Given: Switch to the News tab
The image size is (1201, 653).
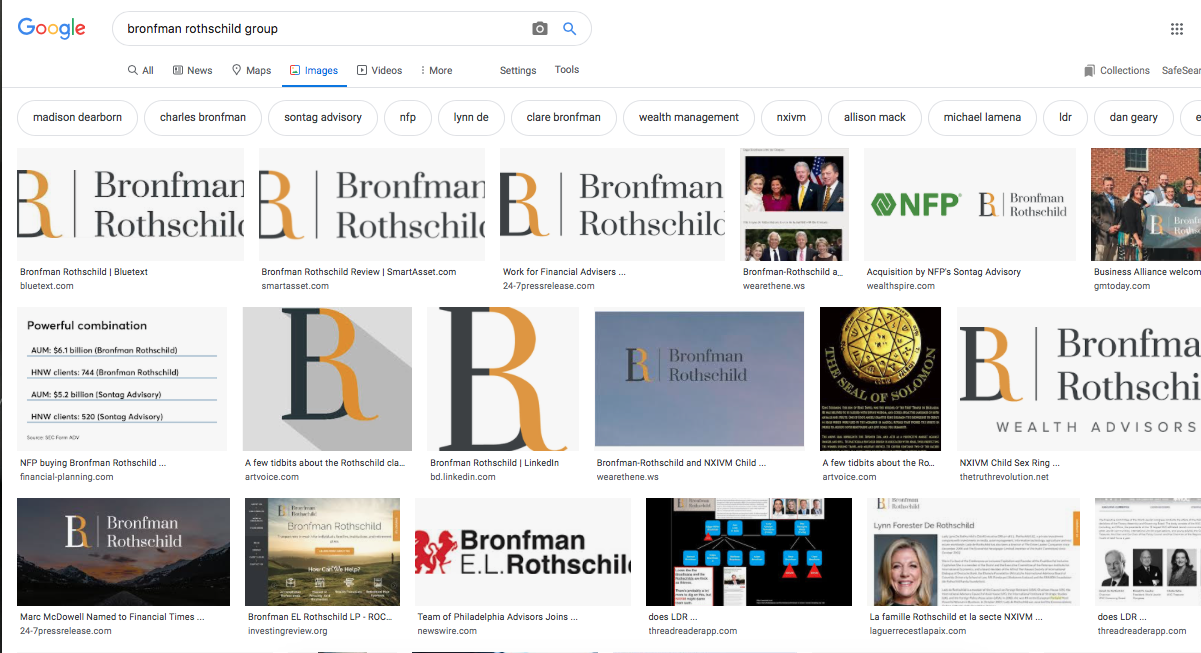Looking at the screenshot, I should [x=192, y=70].
